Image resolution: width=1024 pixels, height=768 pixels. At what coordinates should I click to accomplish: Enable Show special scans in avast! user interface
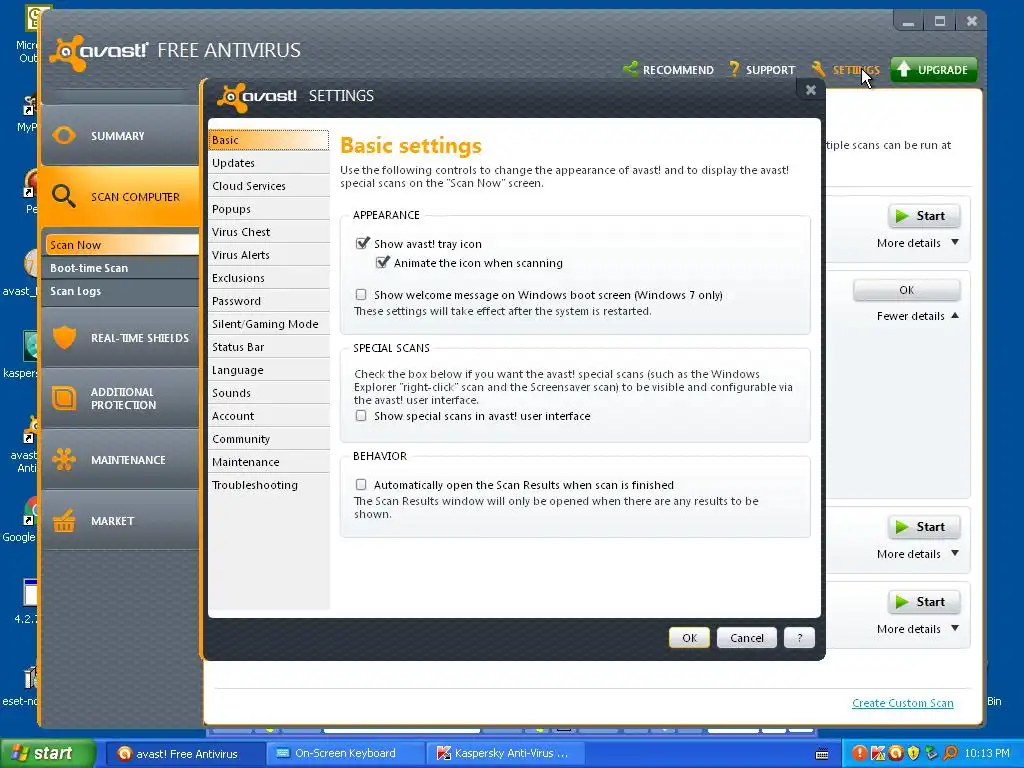(360, 415)
